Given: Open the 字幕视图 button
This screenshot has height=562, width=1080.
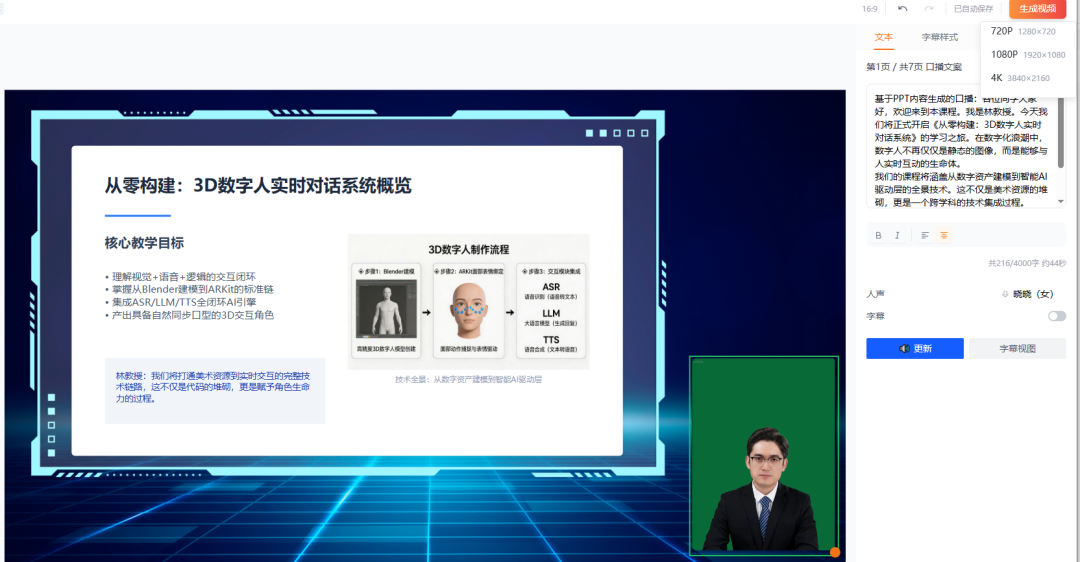Looking at the screenshot, I should tap(1017, 348).
